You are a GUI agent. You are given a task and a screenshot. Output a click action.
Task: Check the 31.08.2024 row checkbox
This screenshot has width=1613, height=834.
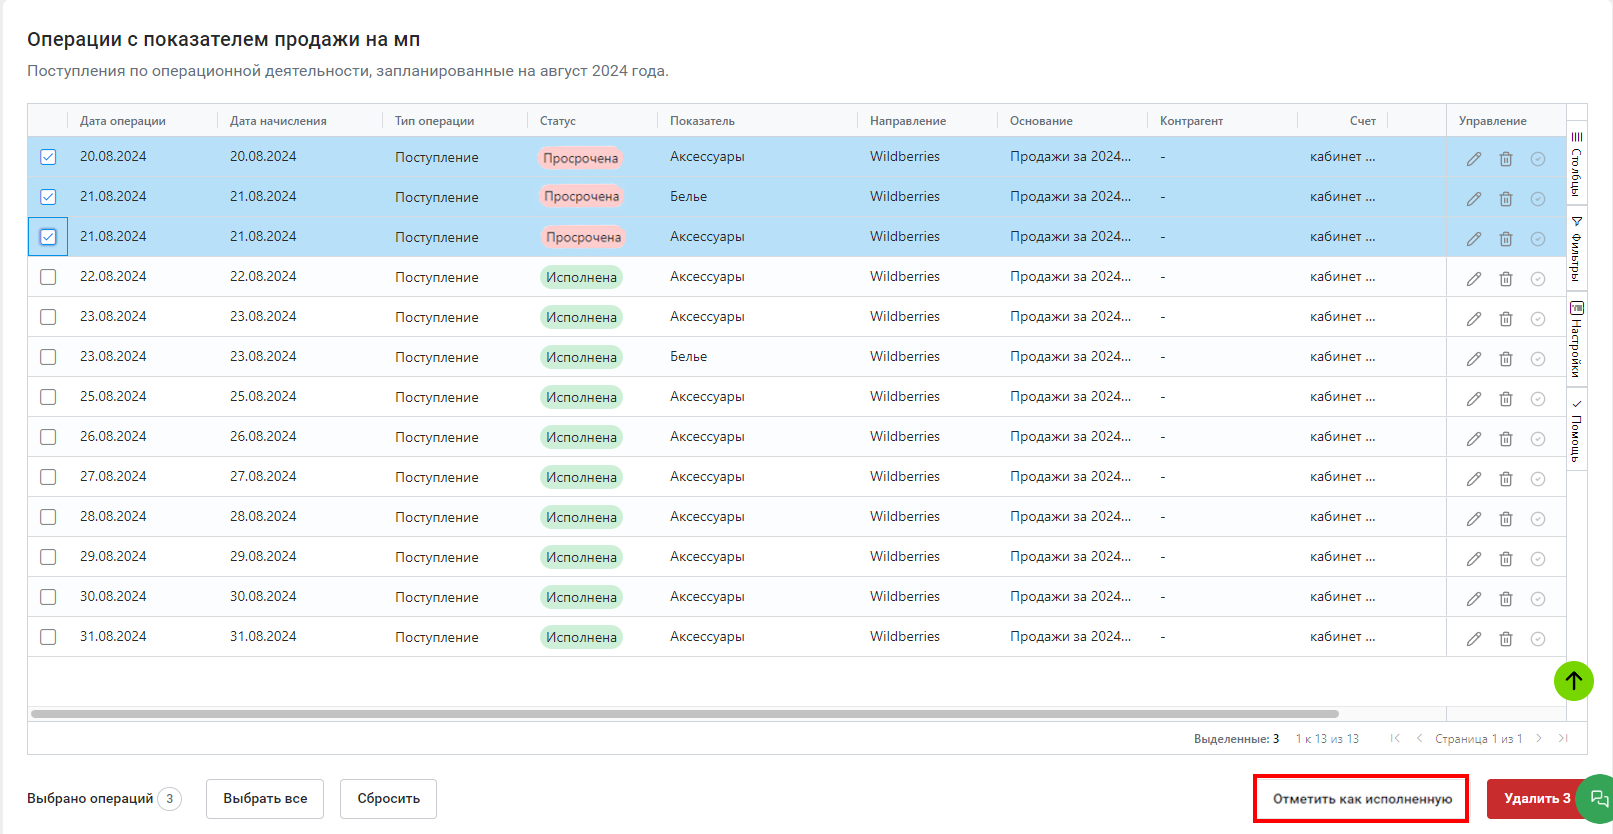48,637
